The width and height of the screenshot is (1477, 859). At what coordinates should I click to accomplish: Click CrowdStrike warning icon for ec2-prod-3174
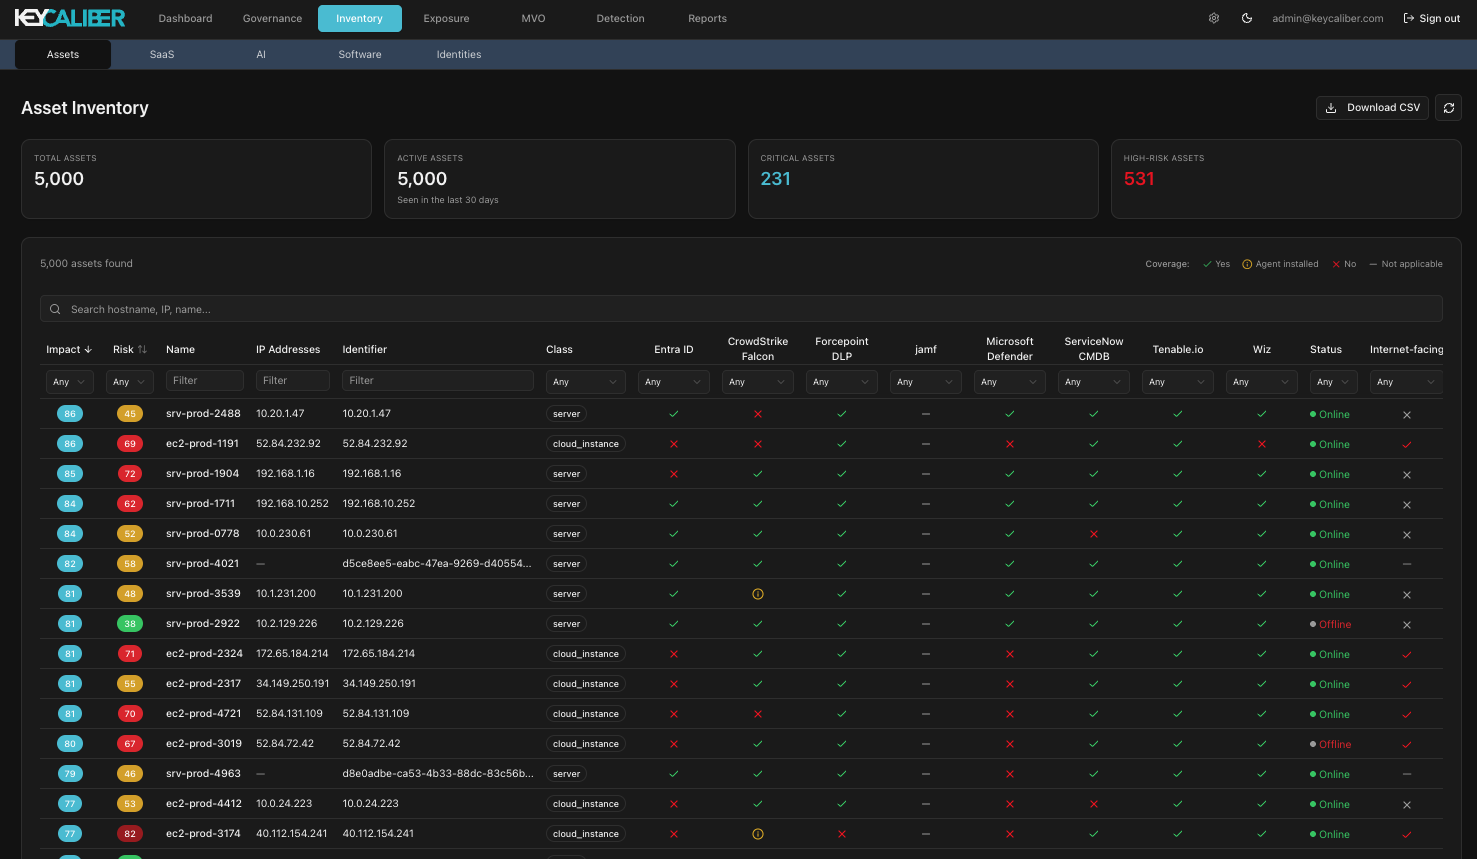coord(758,834)
